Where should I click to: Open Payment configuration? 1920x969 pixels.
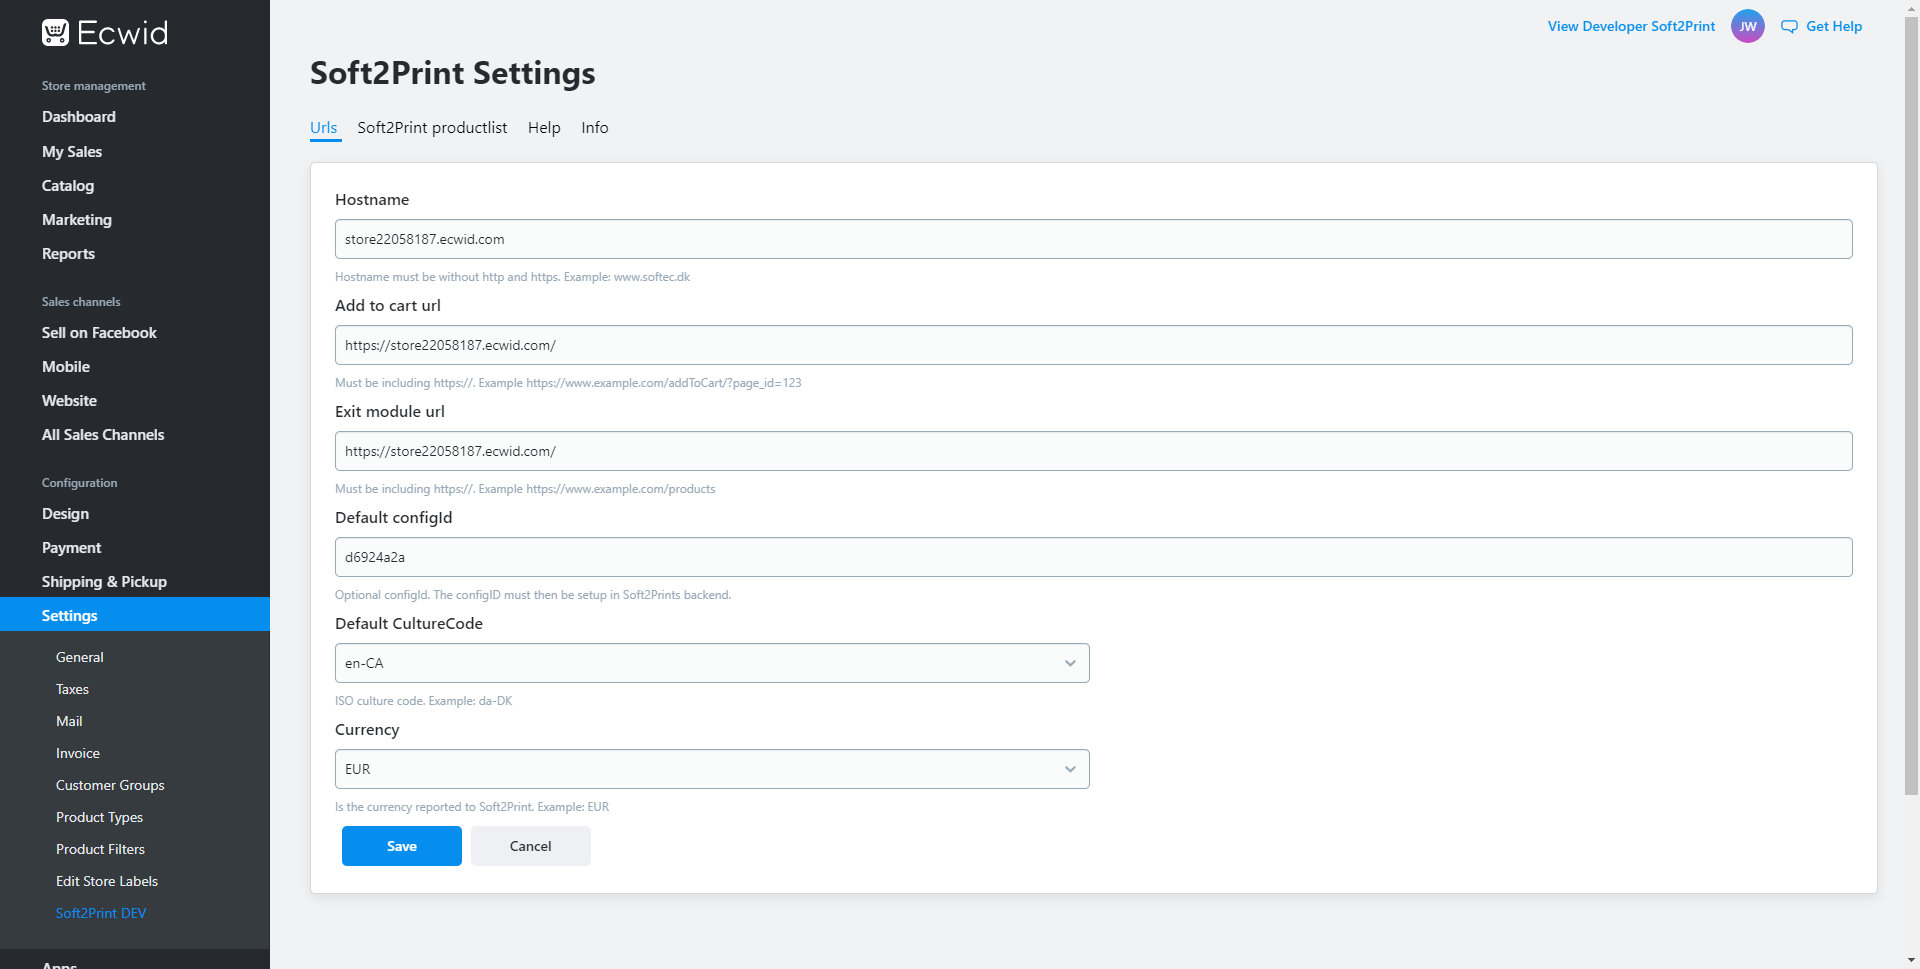[71, 548]
